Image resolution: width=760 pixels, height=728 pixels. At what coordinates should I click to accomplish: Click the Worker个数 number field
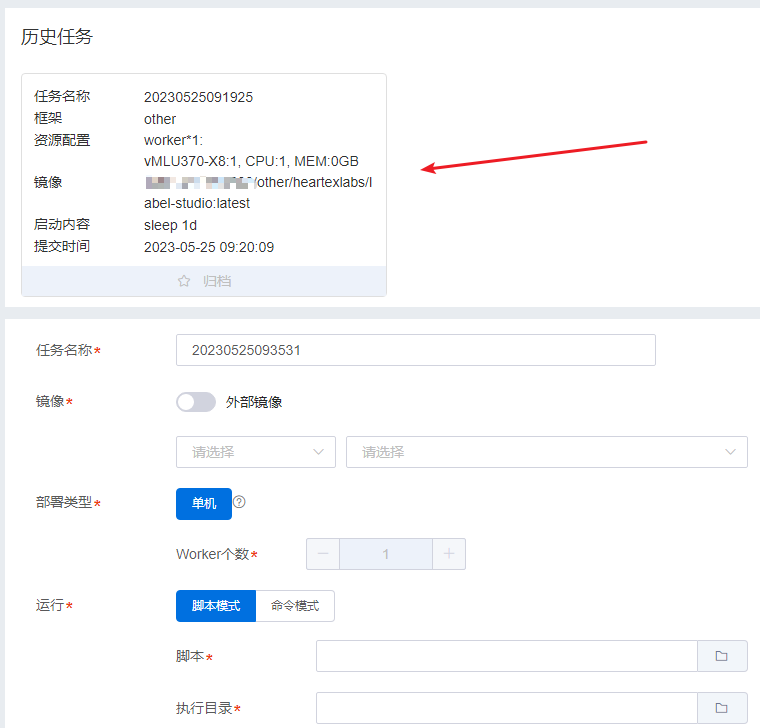coord(386,554)
